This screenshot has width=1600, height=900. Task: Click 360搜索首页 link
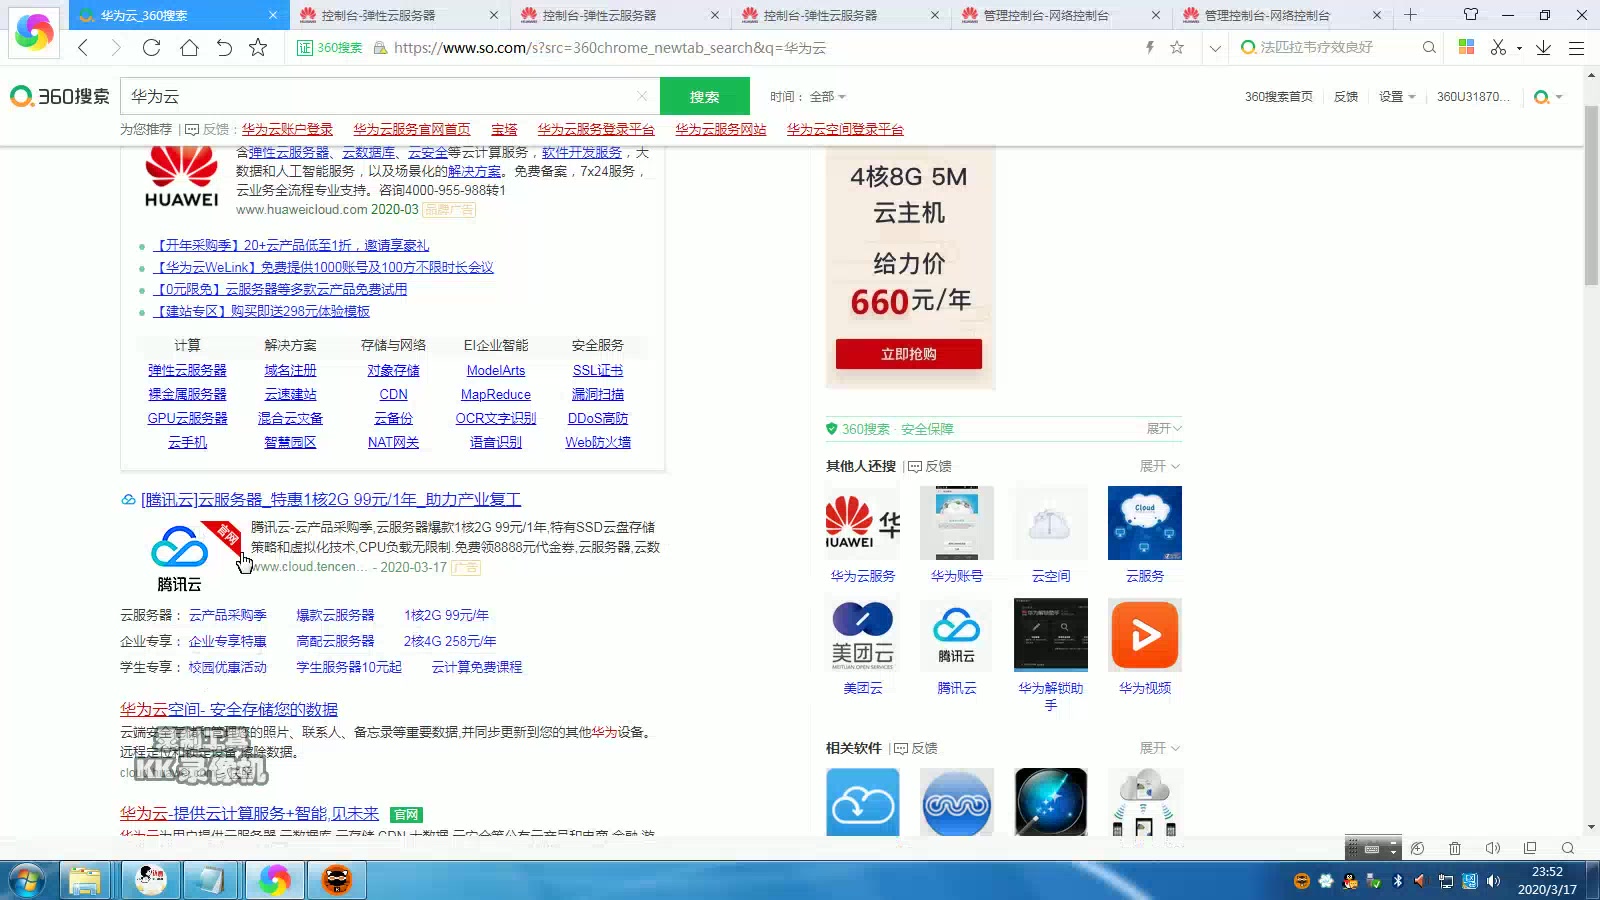click(1278, 96)
